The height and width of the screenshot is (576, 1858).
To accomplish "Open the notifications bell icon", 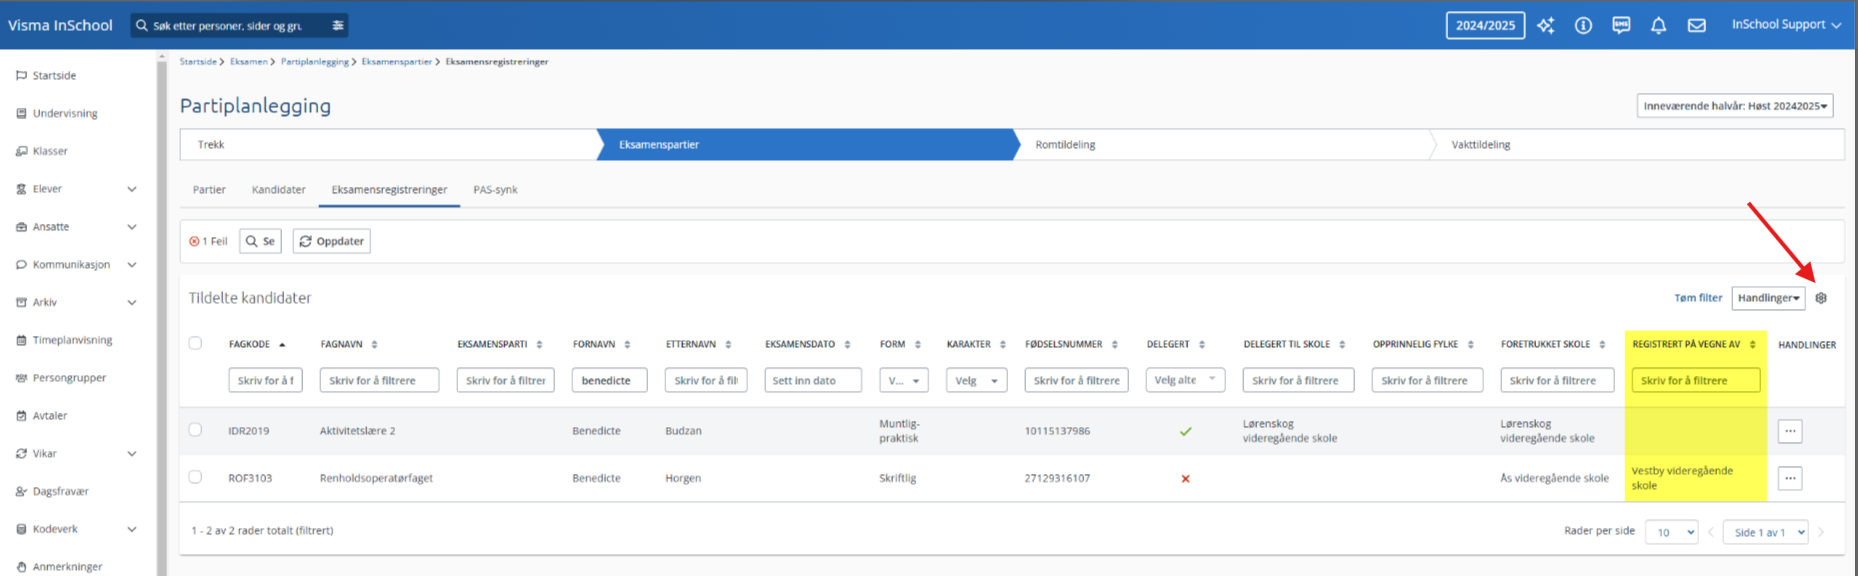I will [1658, 26].
